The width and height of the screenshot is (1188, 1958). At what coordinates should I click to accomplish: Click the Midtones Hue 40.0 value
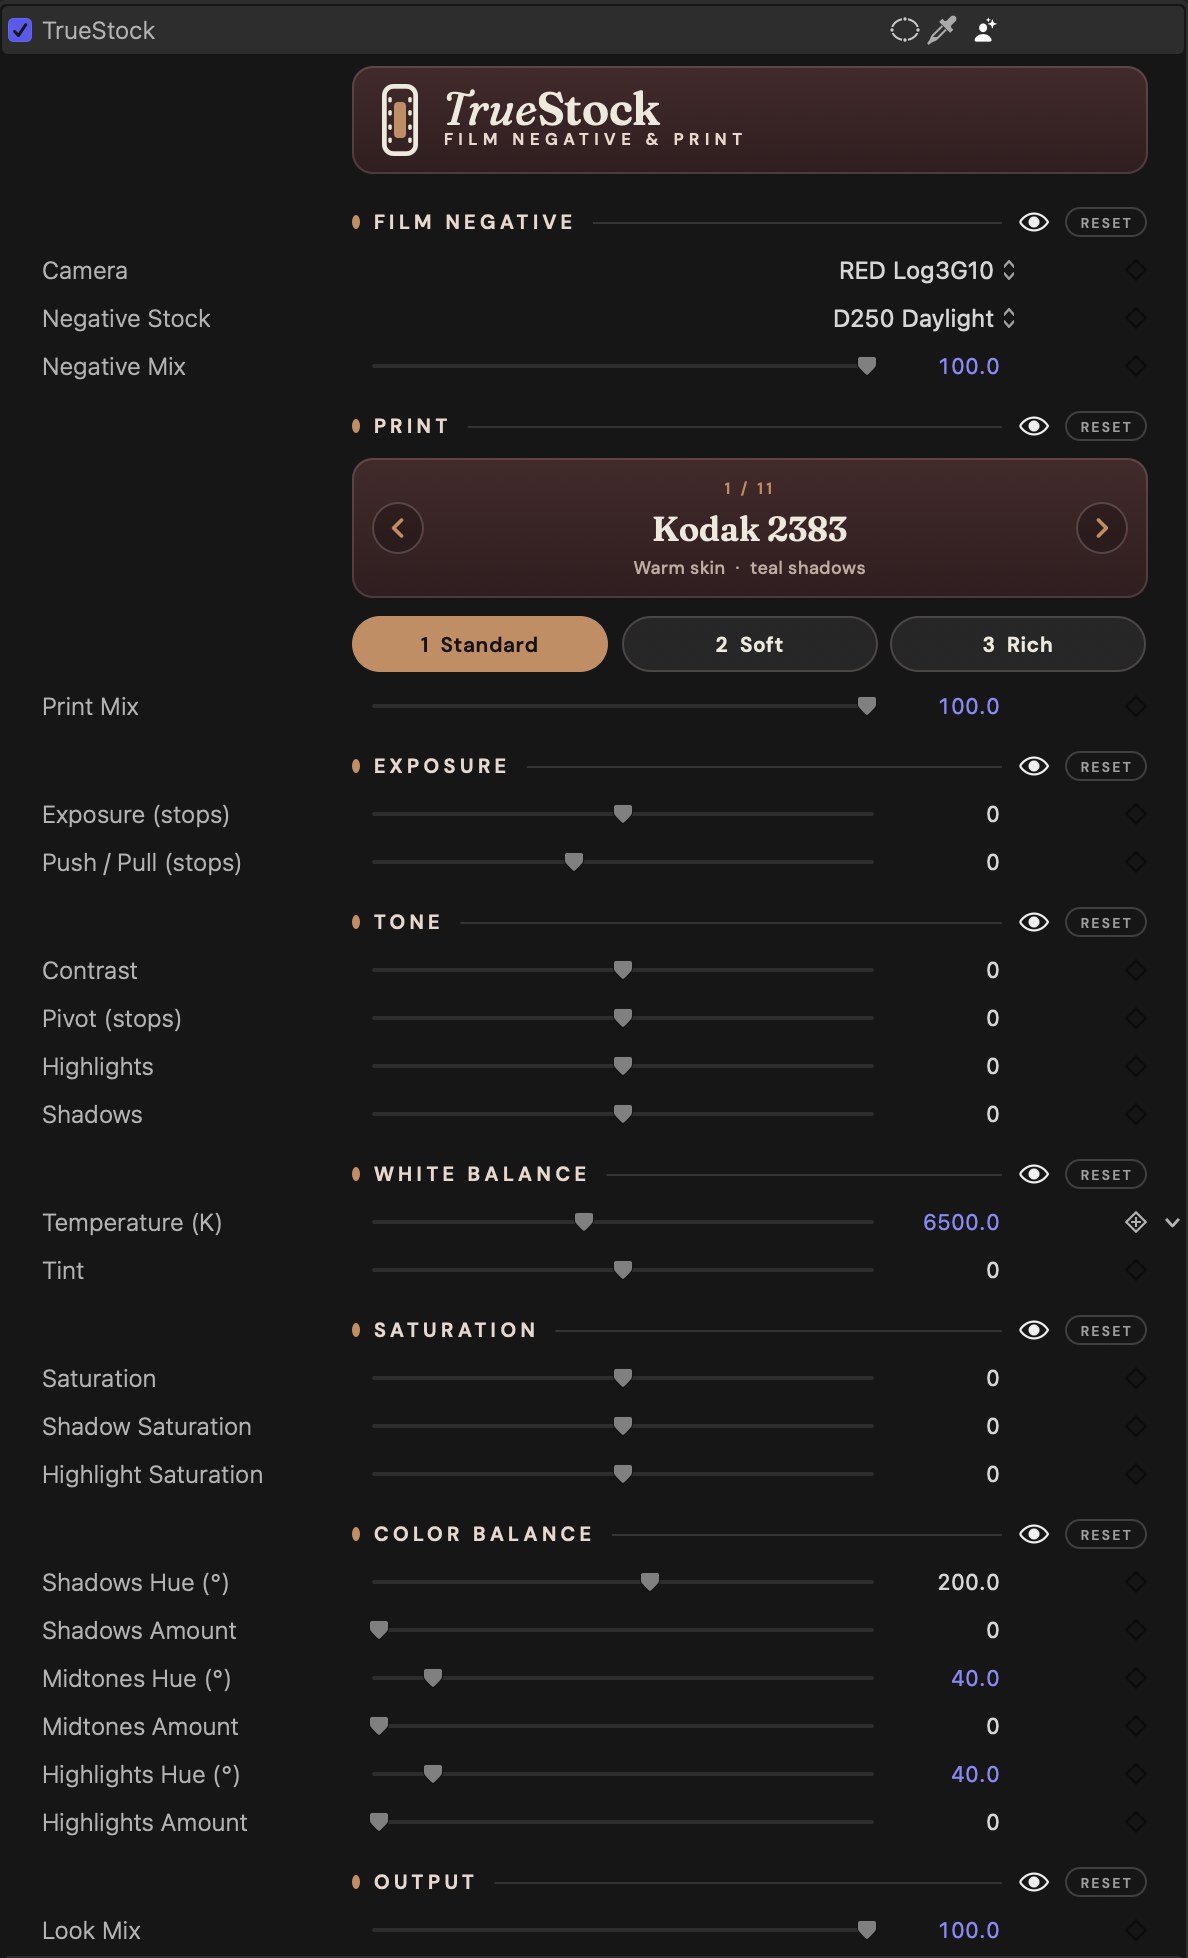coord(975,1678)
